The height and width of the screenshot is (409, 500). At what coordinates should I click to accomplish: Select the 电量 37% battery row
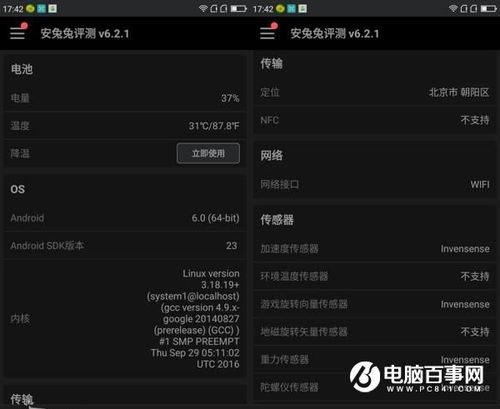[x=126, y=98]
